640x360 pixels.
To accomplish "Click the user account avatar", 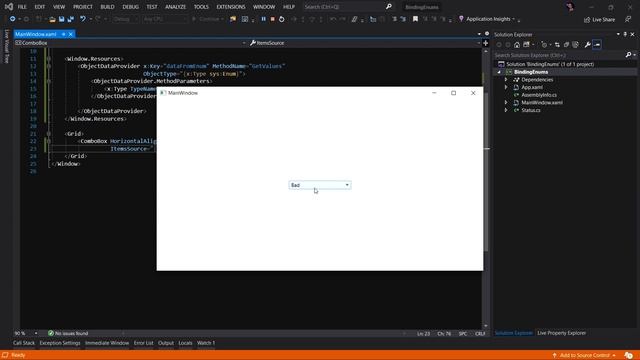I will [570, 7].
